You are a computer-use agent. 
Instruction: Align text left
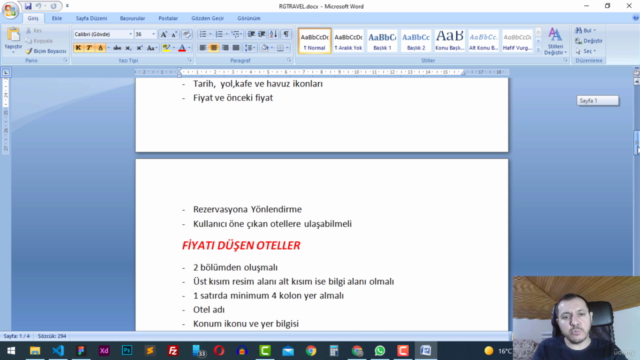coord(202,48)
